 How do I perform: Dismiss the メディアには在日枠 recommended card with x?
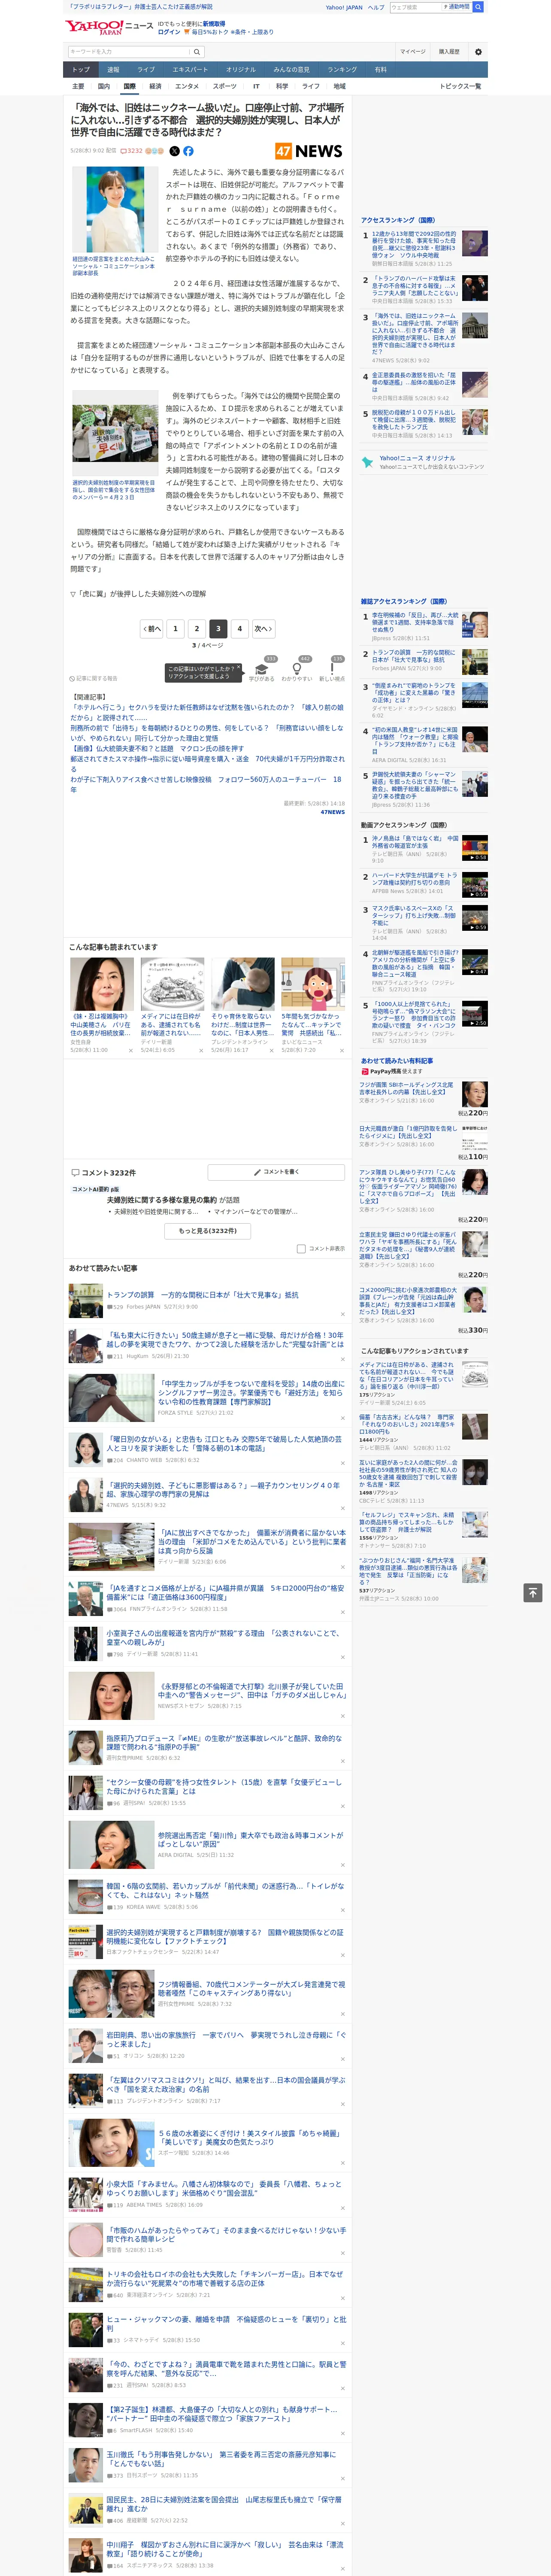coord(201,1050)
